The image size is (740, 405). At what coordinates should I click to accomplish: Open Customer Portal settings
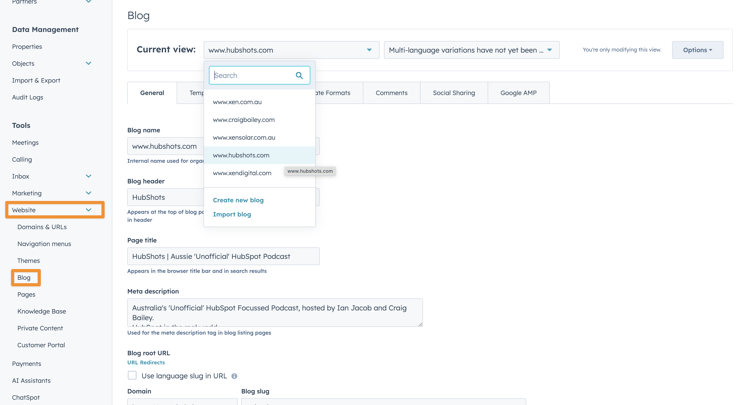click(x=41, y=345)
